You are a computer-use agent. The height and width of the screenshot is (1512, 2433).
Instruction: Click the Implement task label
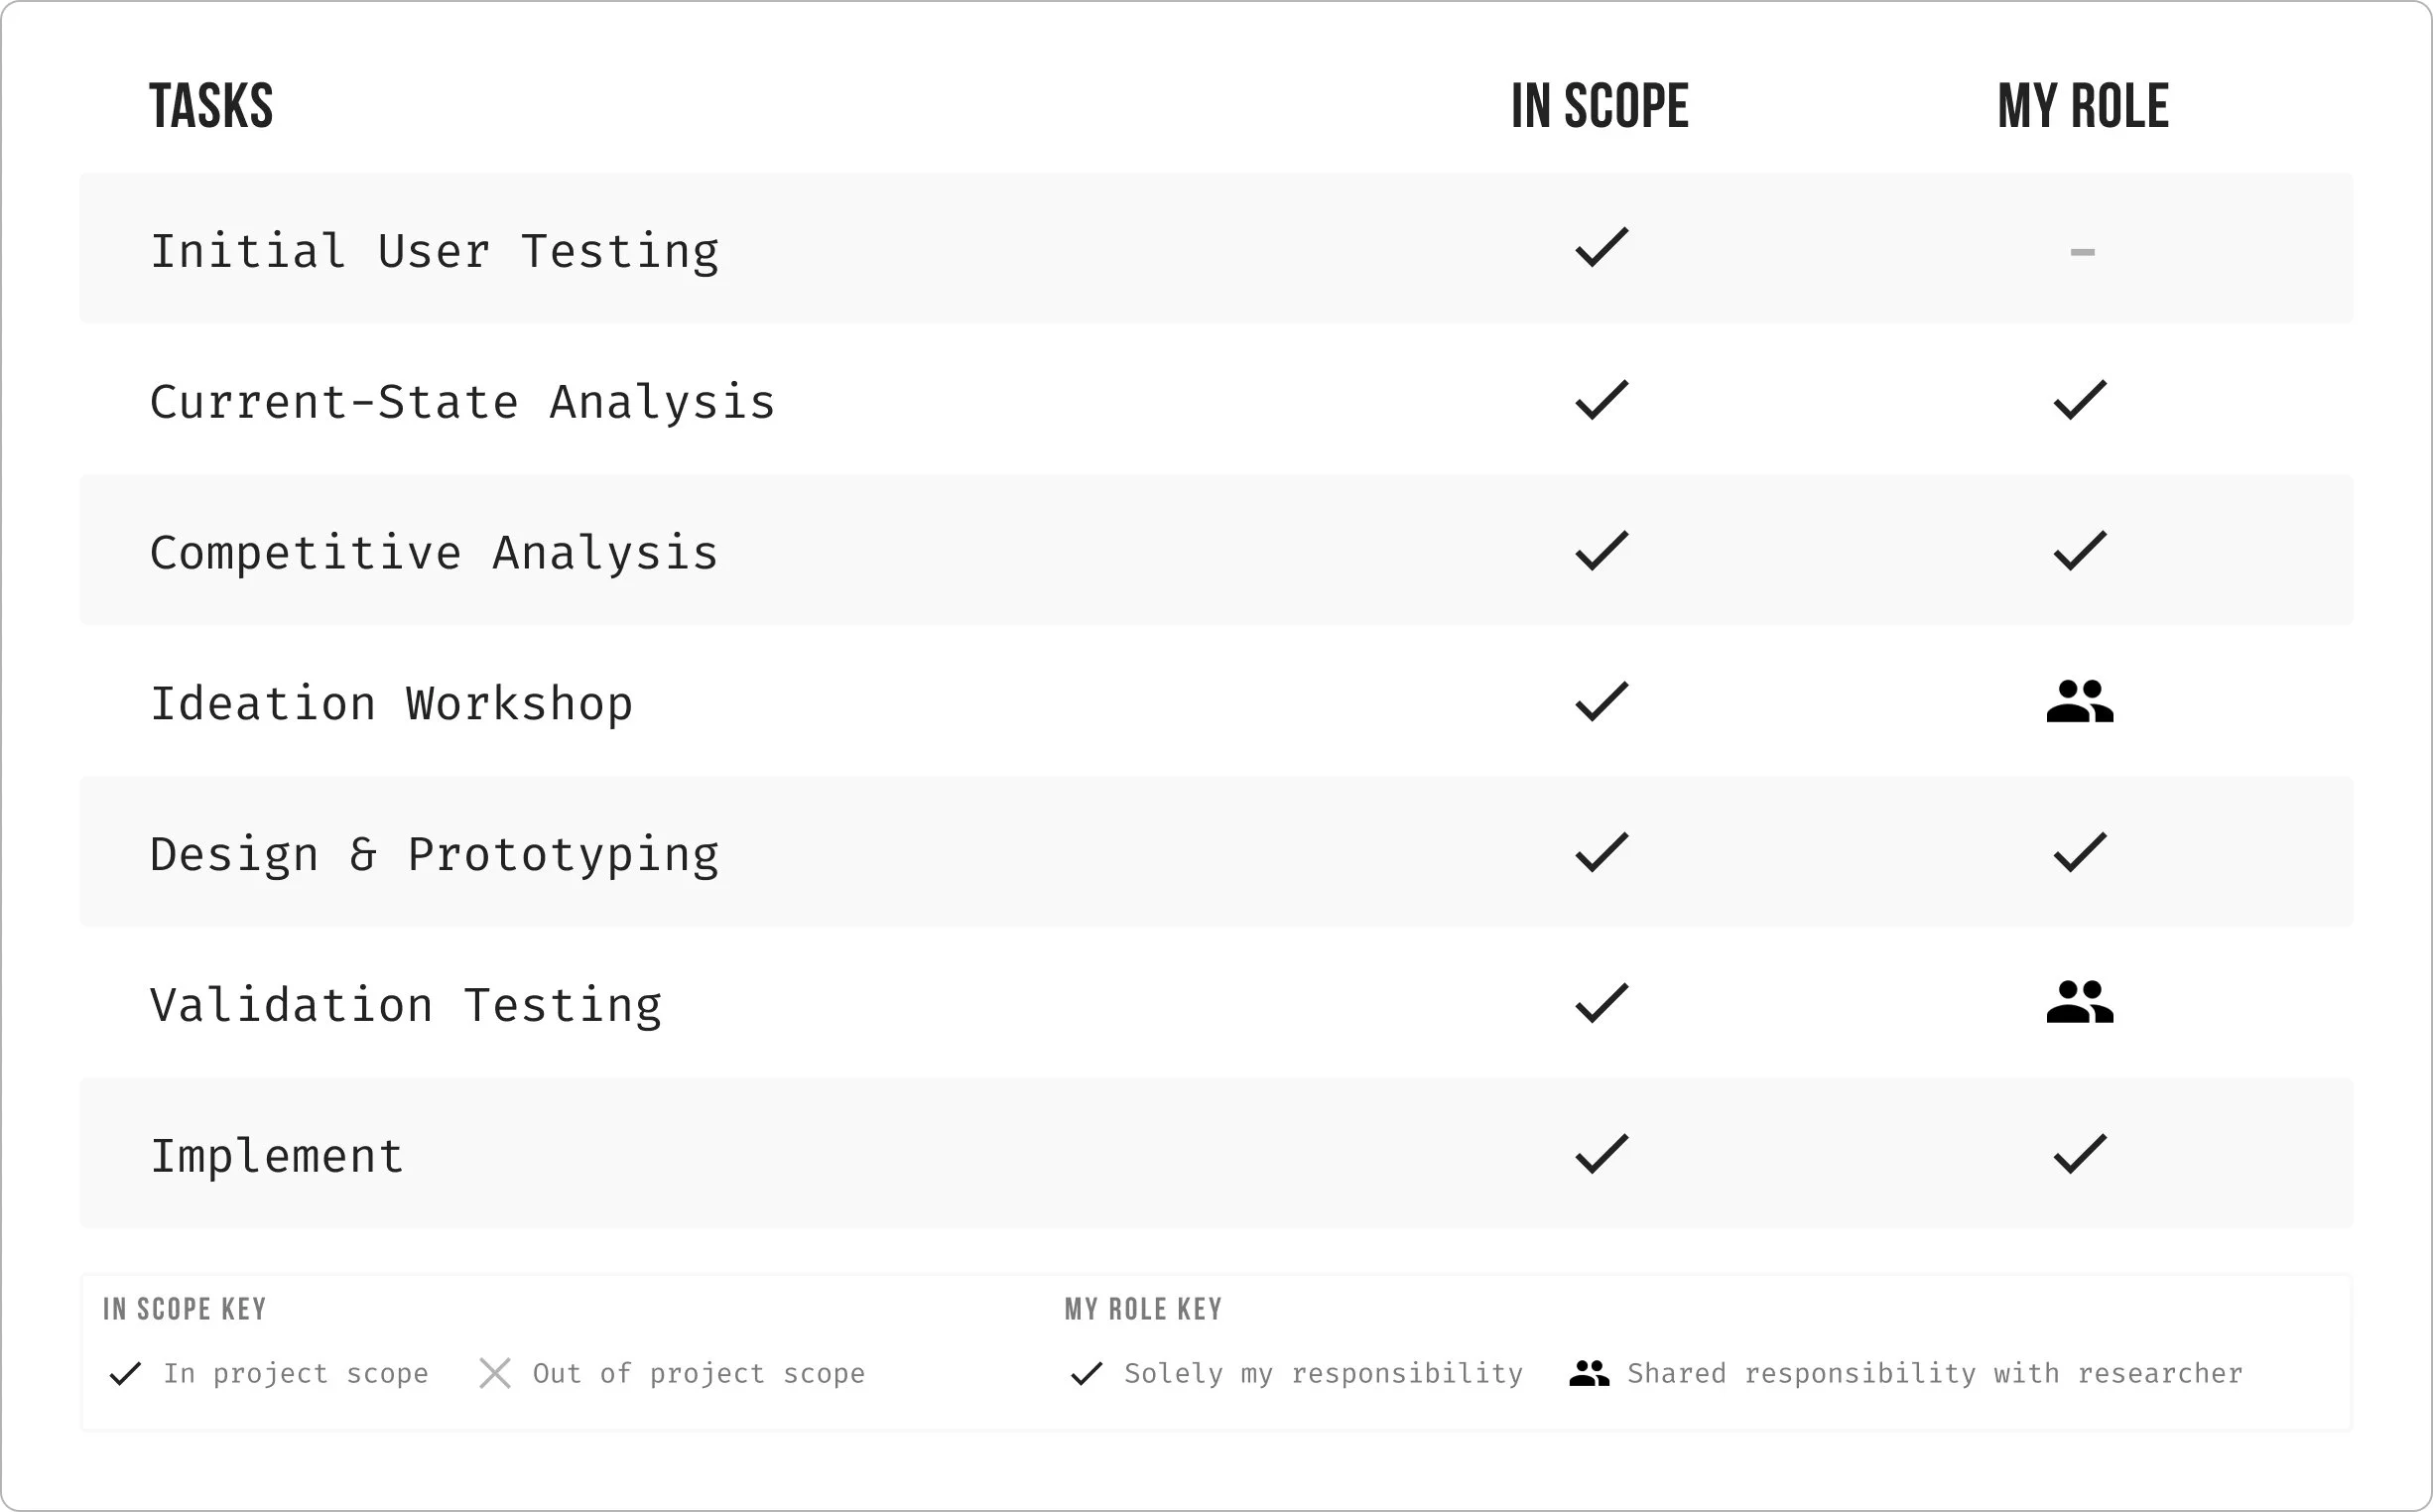(276, 1156)
